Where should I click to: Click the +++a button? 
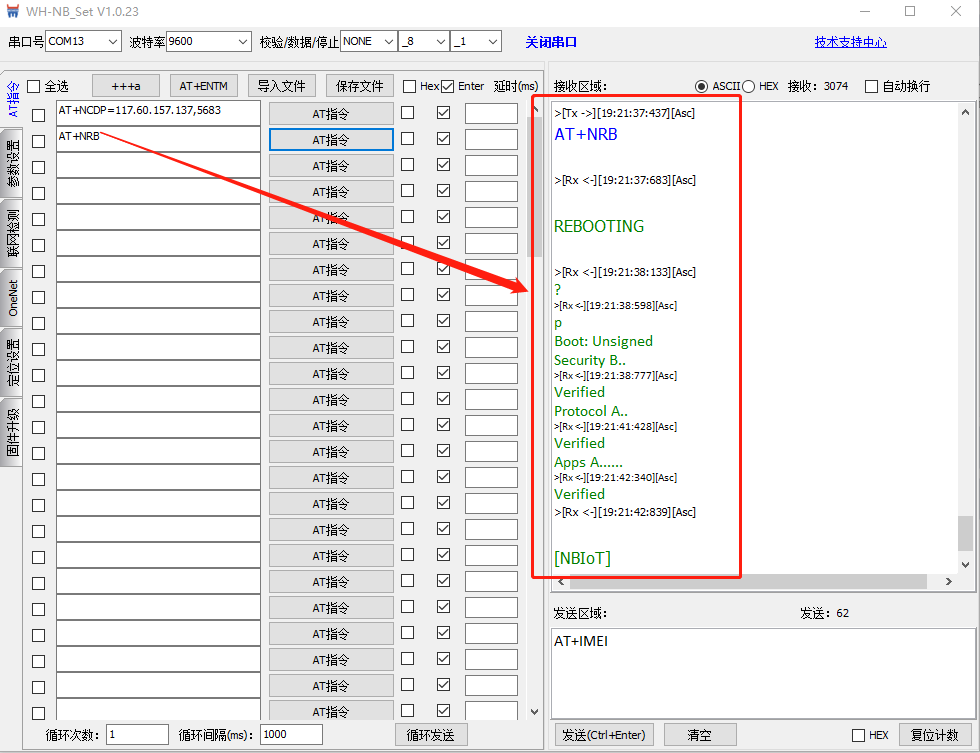[126, 86]
